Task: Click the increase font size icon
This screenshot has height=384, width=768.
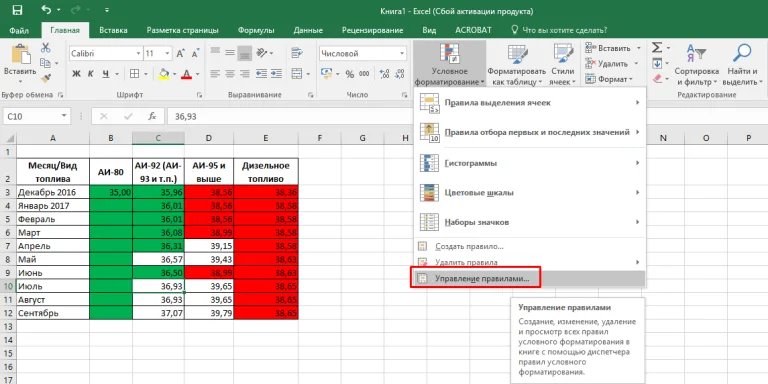Action: pyautogui.click(x=180, y=53)
